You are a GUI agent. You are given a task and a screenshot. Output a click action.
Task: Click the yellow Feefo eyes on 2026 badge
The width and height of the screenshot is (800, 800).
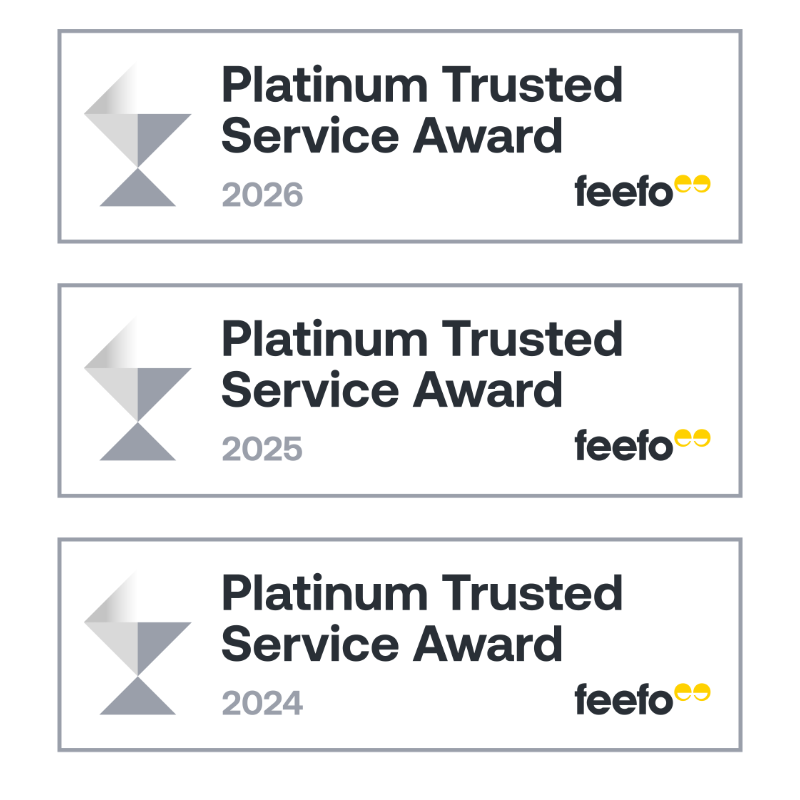[692, 184]
